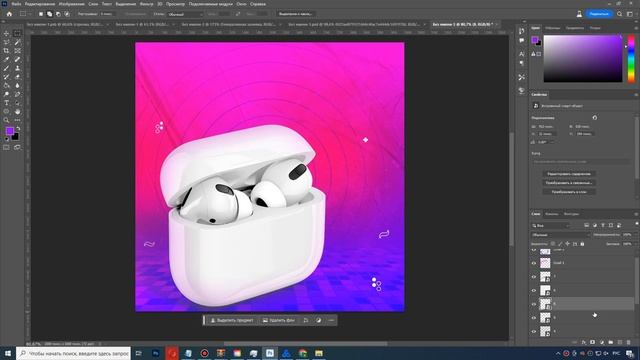Toggle lock position icon
This screenshot has height=360, width=640.
[567, 244]
